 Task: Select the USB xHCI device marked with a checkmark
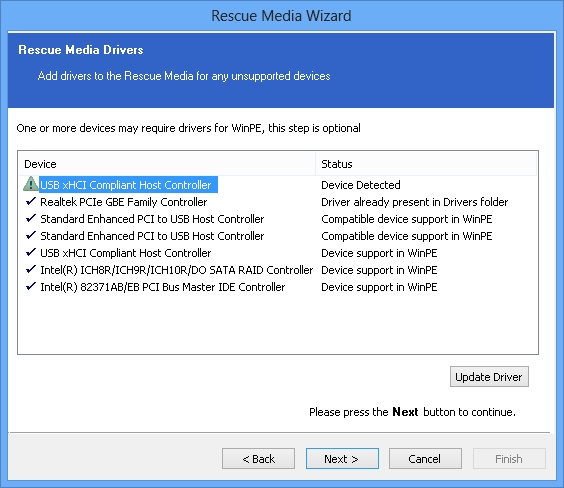click(x=126, y=253)
